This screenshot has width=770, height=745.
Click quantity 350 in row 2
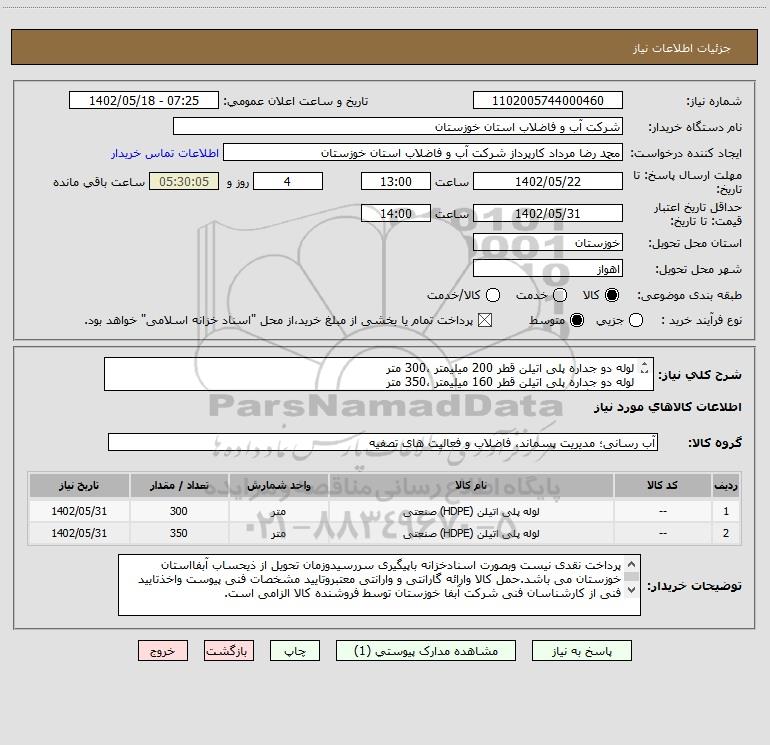(x=179, y=533)
